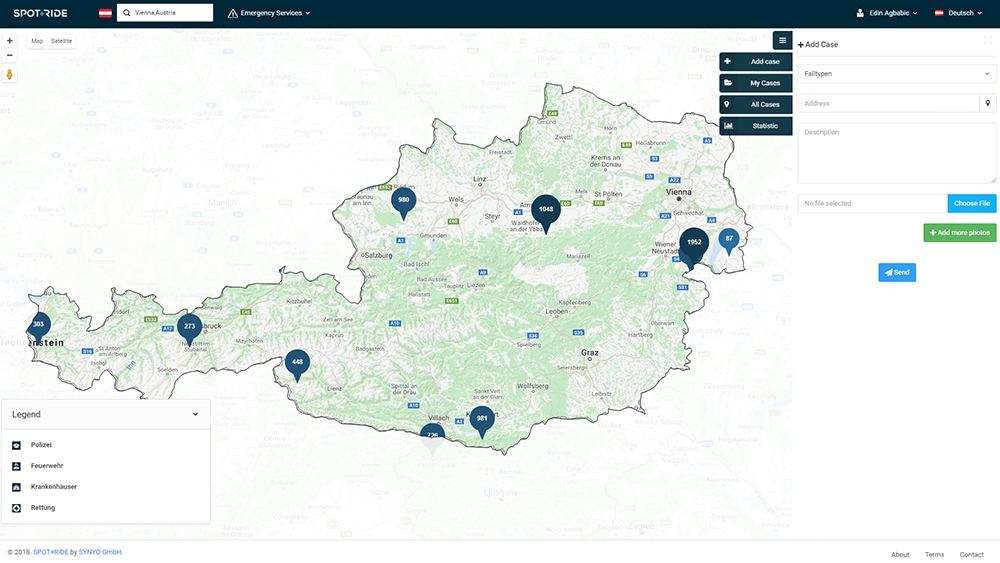Click the location pin icon beside Address field
Image resolution: width=1000 pixels, height=563 pixels.
pos(987,103)
